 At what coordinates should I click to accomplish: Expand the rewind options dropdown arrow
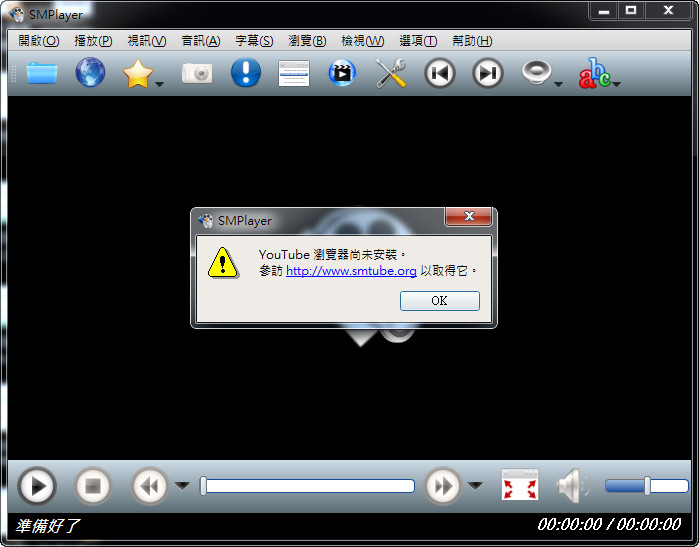coord(181,485)
